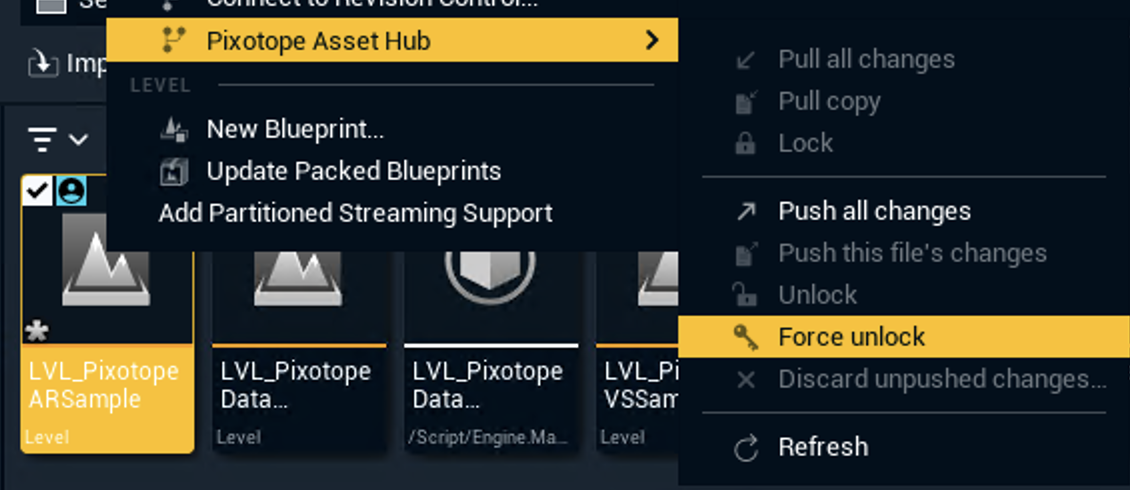Click the Update Packed Blueprints icon
Screen dimensions: 1130x490
coord(174,171)
